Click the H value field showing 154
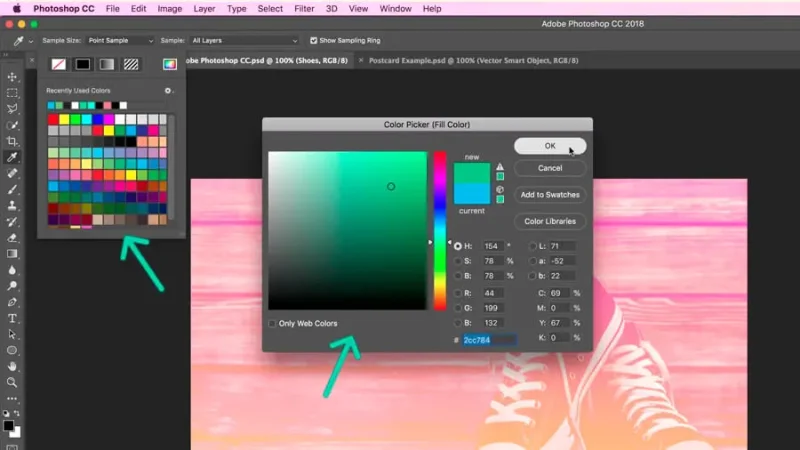 tap(493, 246)
